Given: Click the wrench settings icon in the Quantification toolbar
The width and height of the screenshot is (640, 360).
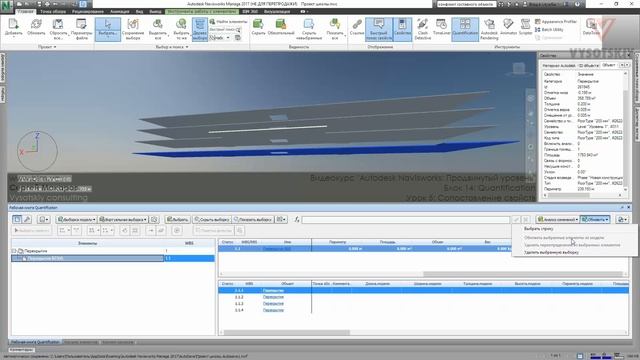Looking at the screenshot, I should pyautogui.click(x=27, y=220).
